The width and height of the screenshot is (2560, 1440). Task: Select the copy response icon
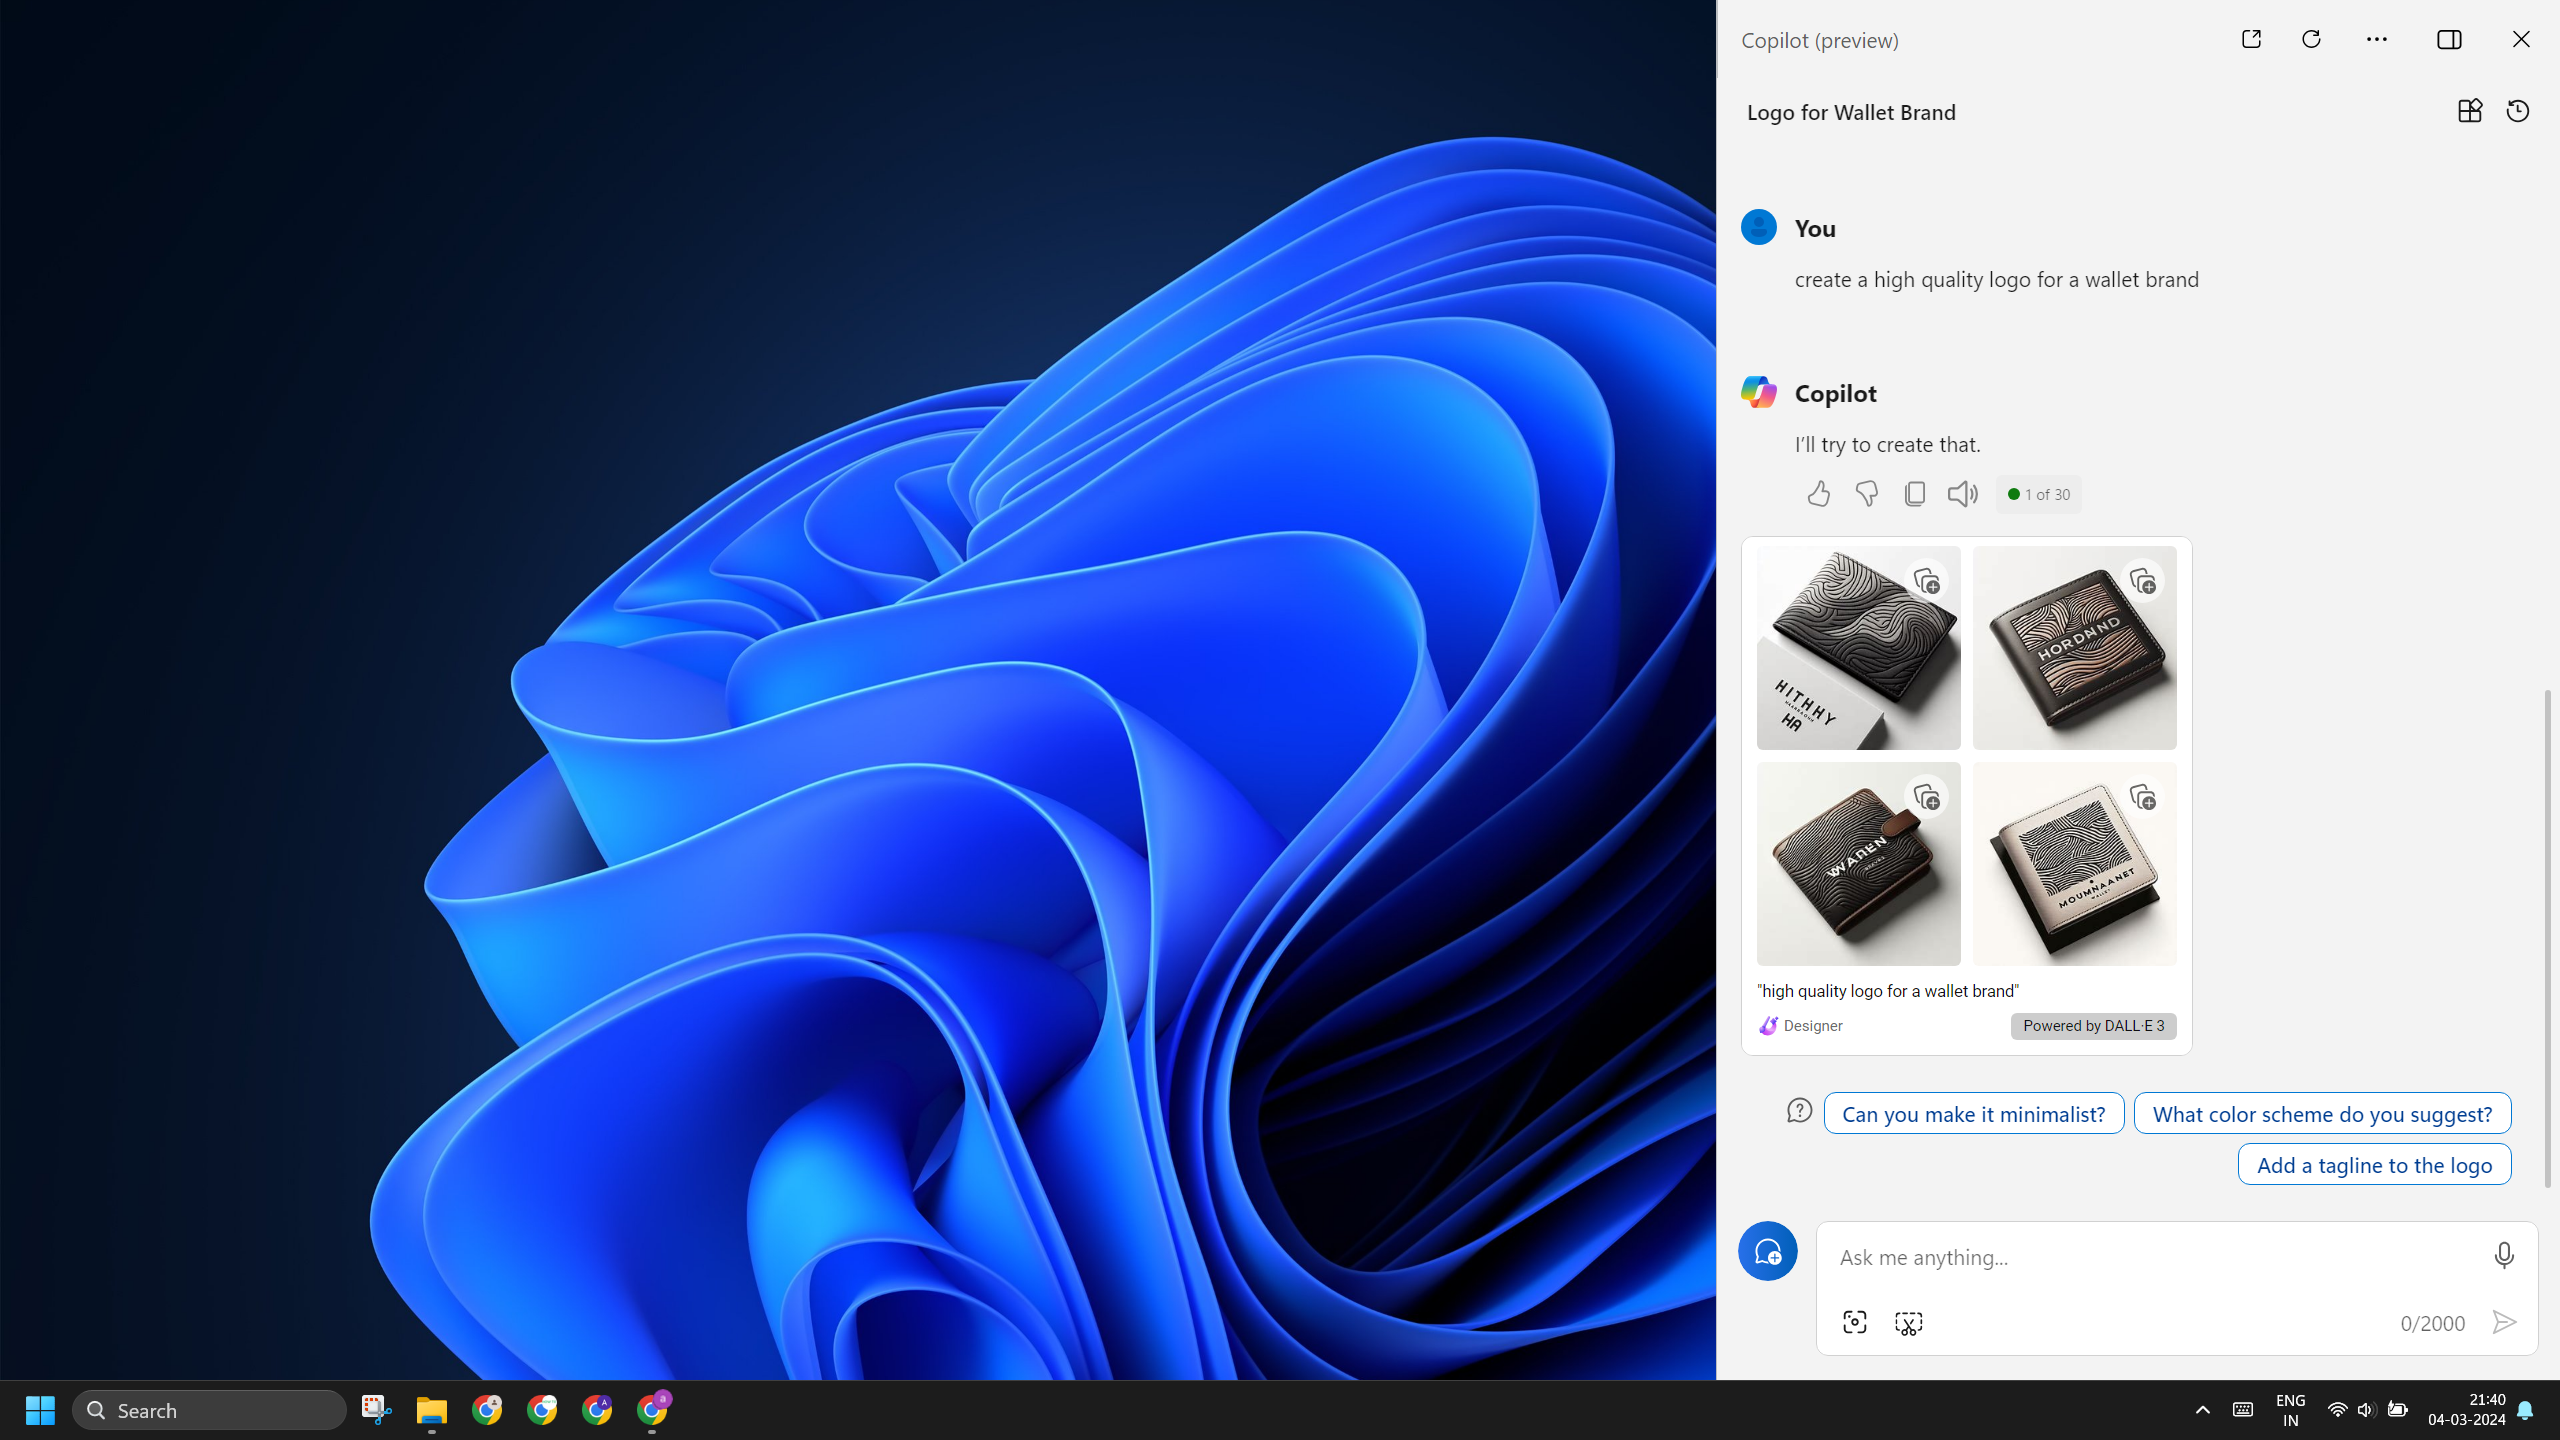1913,492
